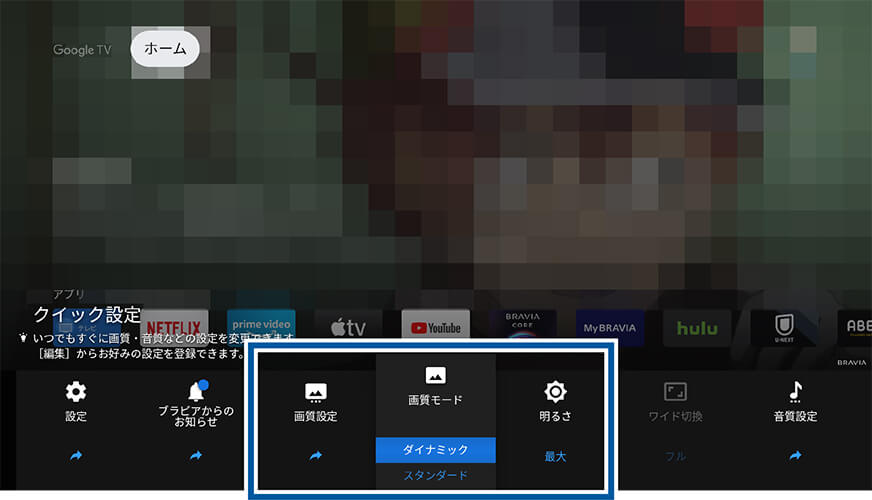Open the Hulu app tile
This screenshot has width=872, height=500.
[x=697, y=327]
